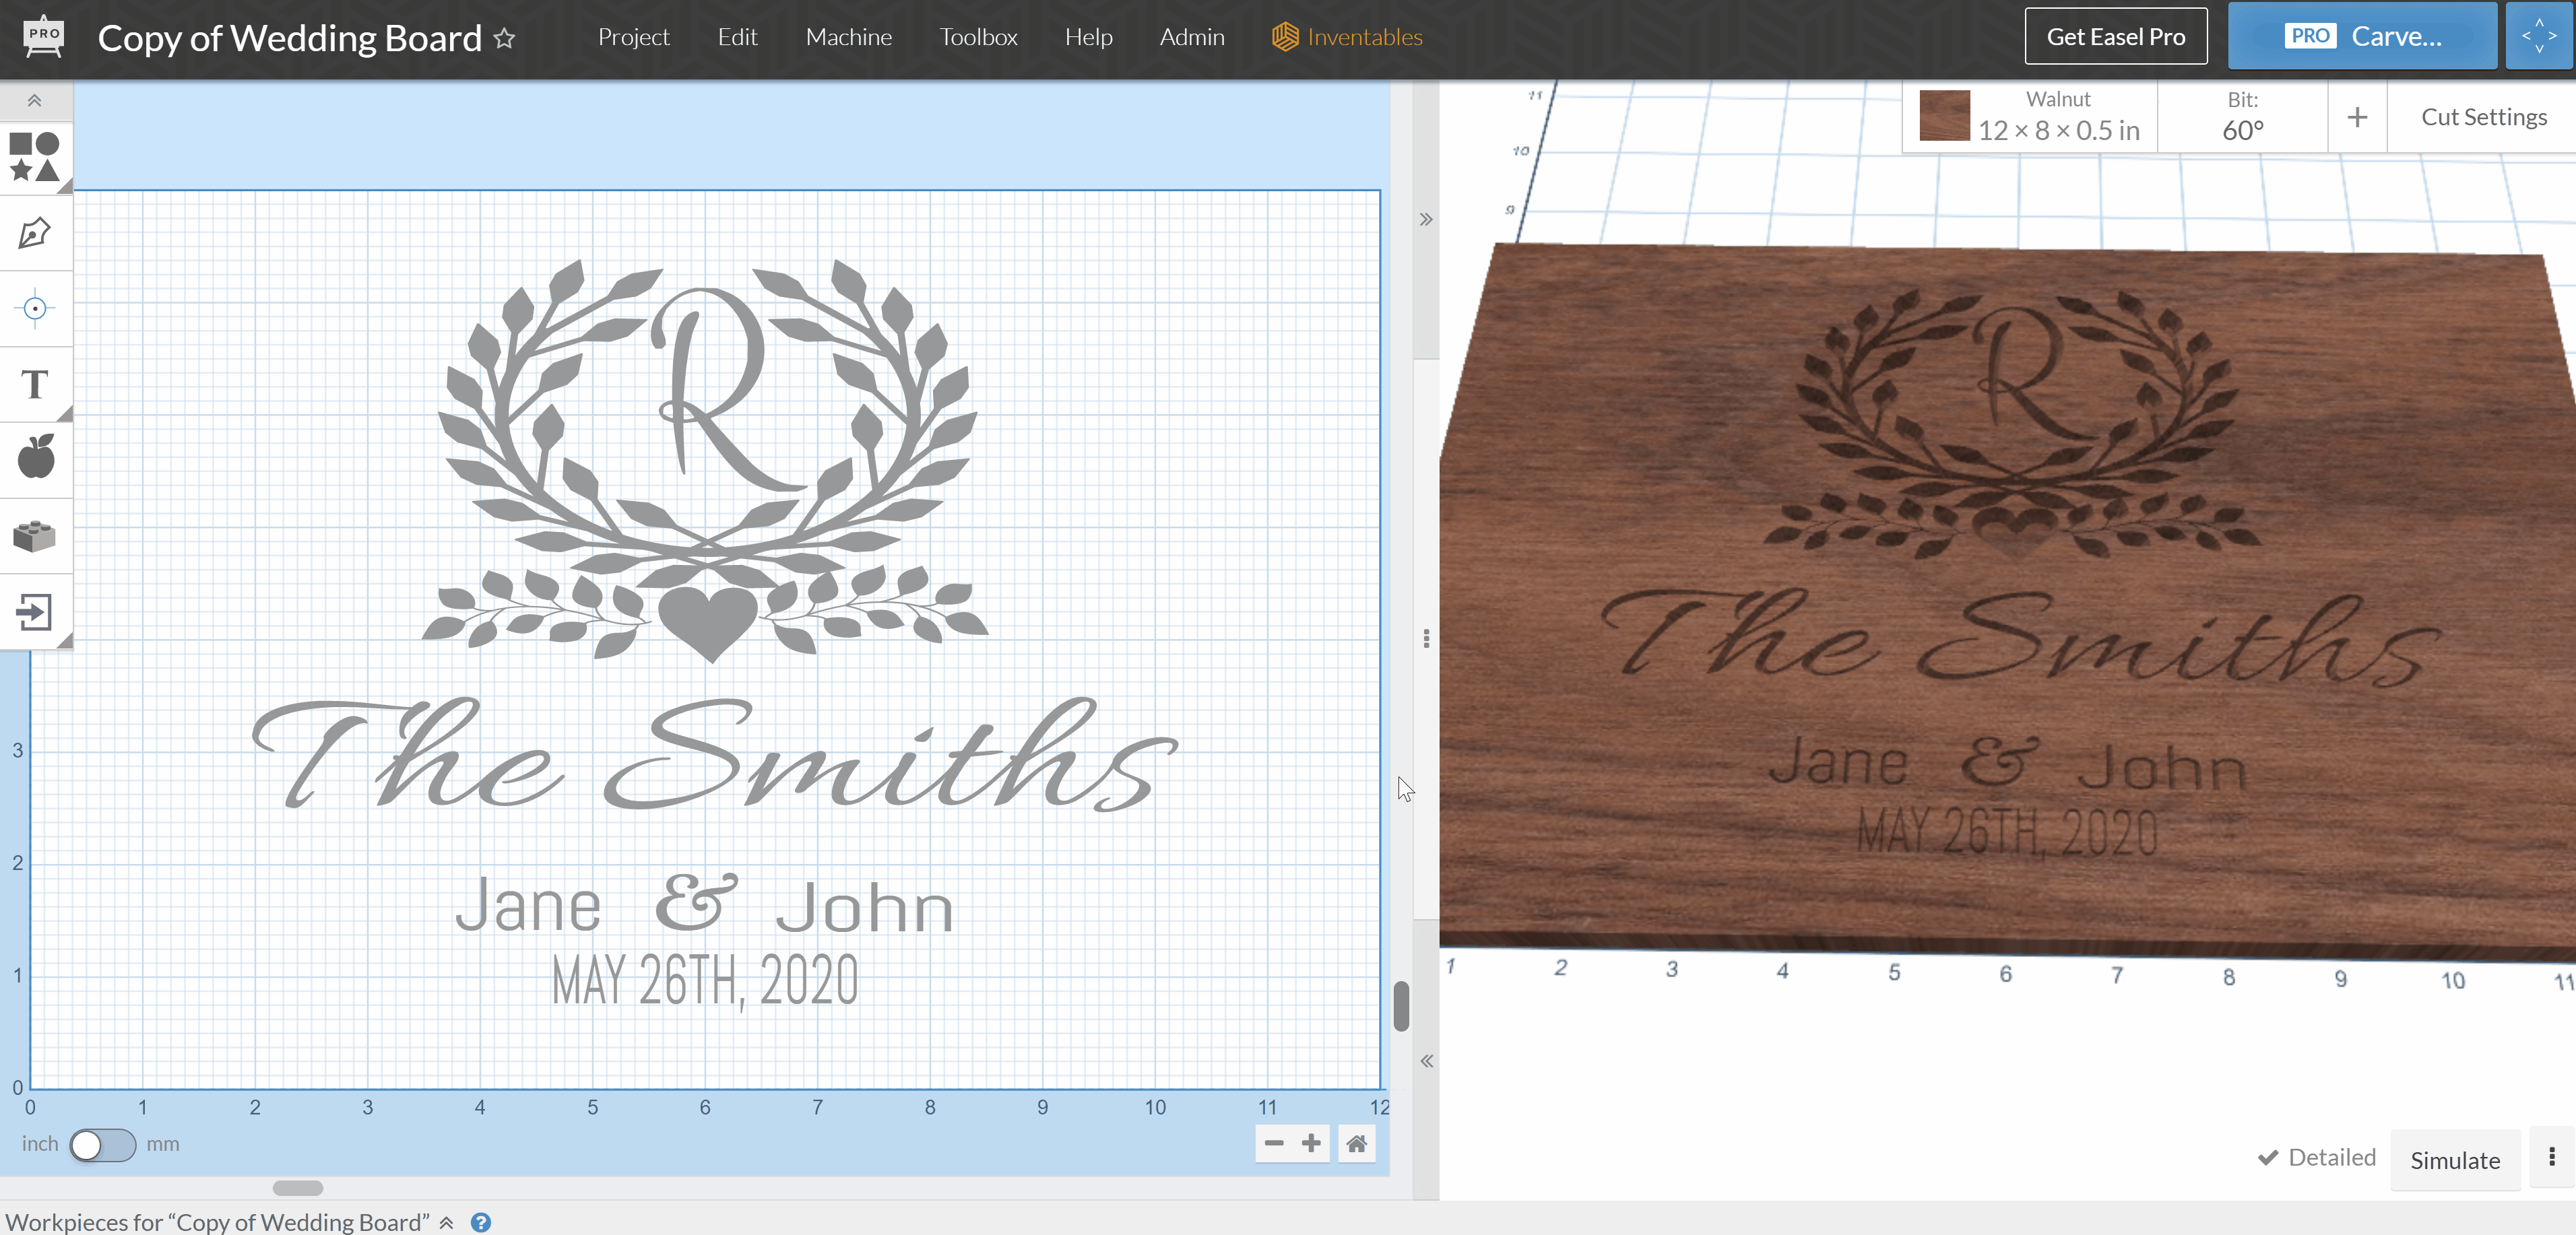Viewport: 2576px width, 1235px height.
Task: Click the Simulate button
Action: point(2454,1160)
